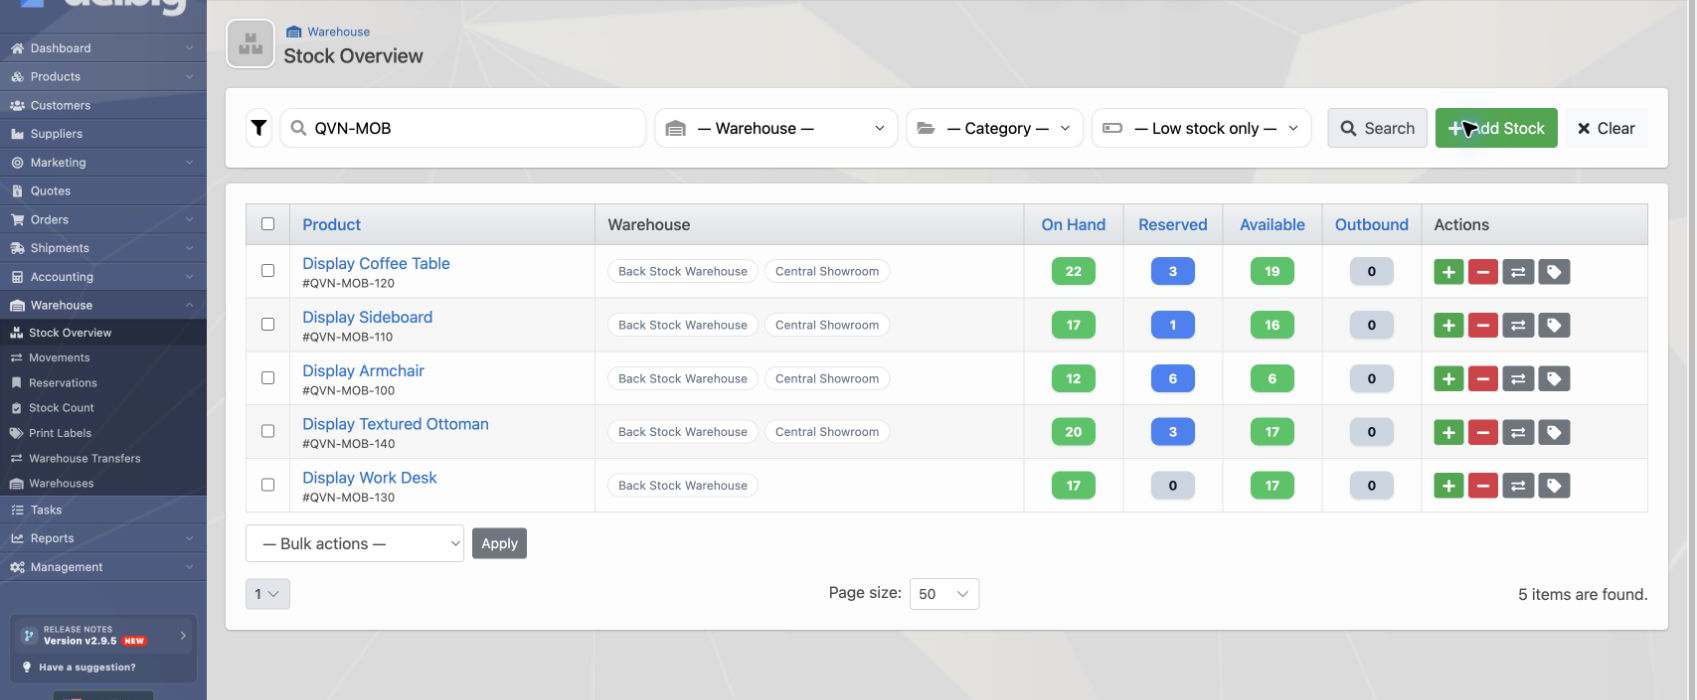Click the search field containing QVN-MOB
The height and width of the screenshot is (700, 1697).
[463, 128]
